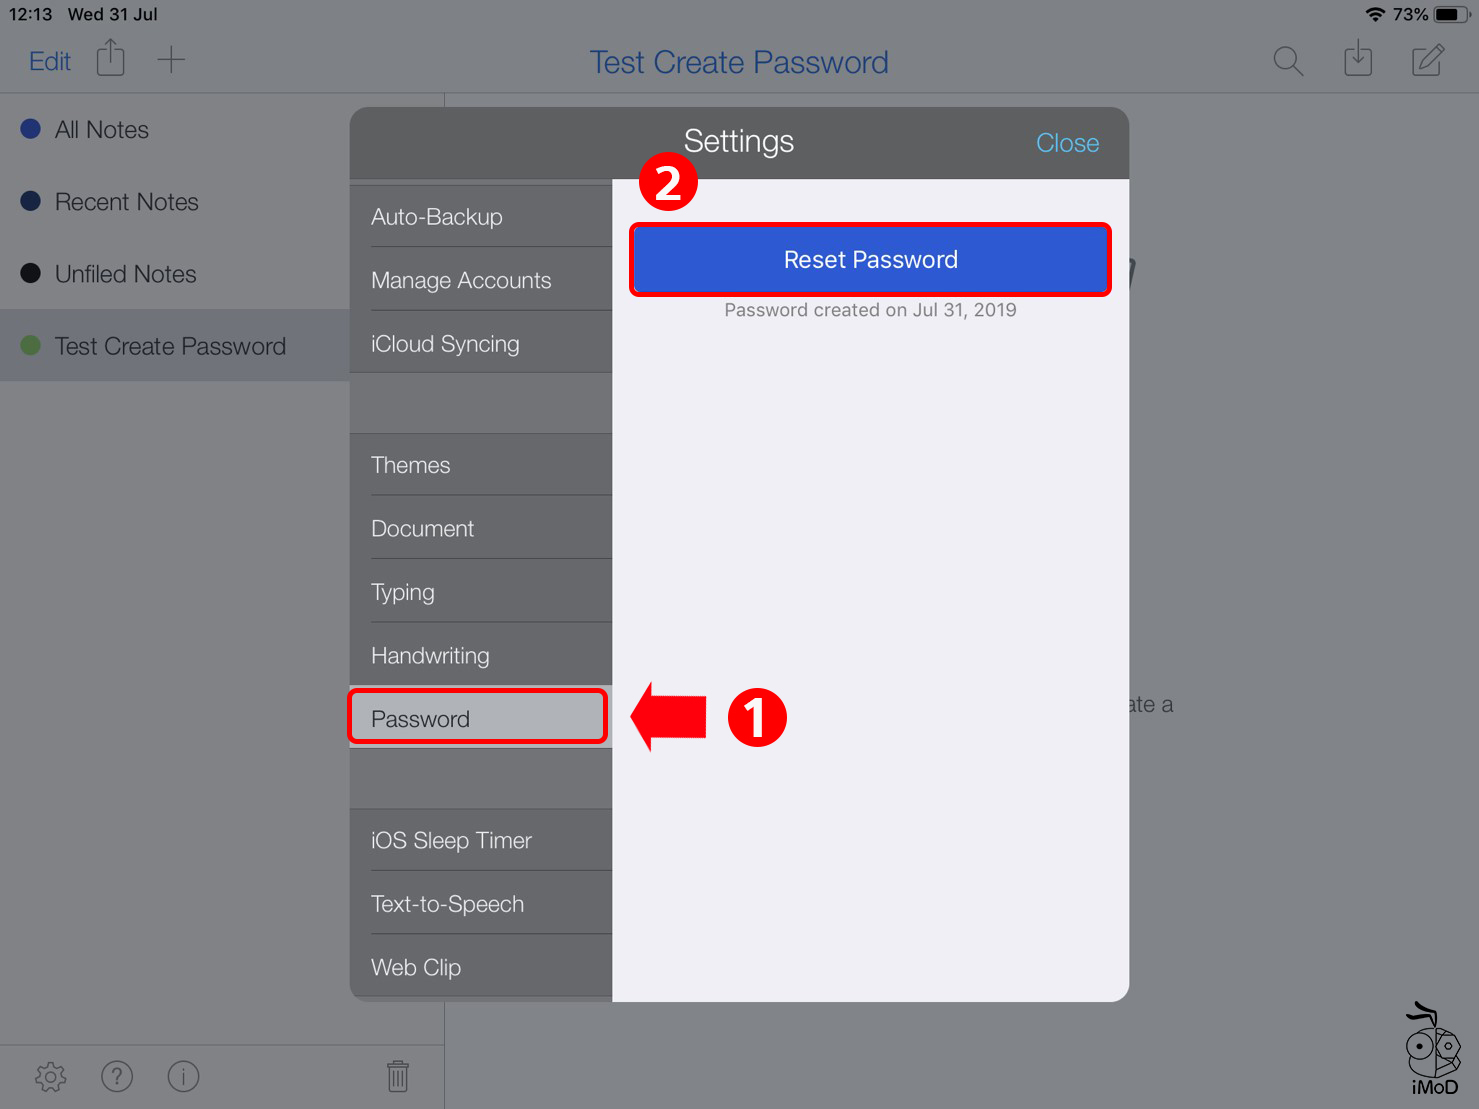Open app settings with the gear icon
Screen dimensions: 1479x1109
click(50, 1077)
